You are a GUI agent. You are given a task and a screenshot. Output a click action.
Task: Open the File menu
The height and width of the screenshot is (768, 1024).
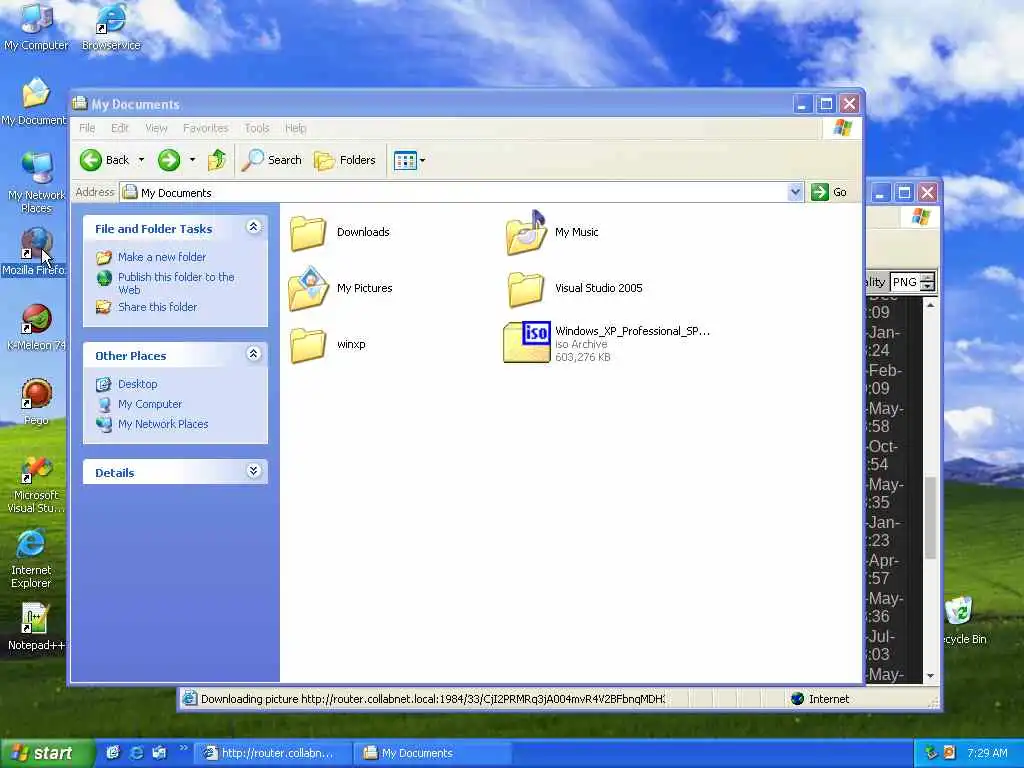click(x=87, y=128)
